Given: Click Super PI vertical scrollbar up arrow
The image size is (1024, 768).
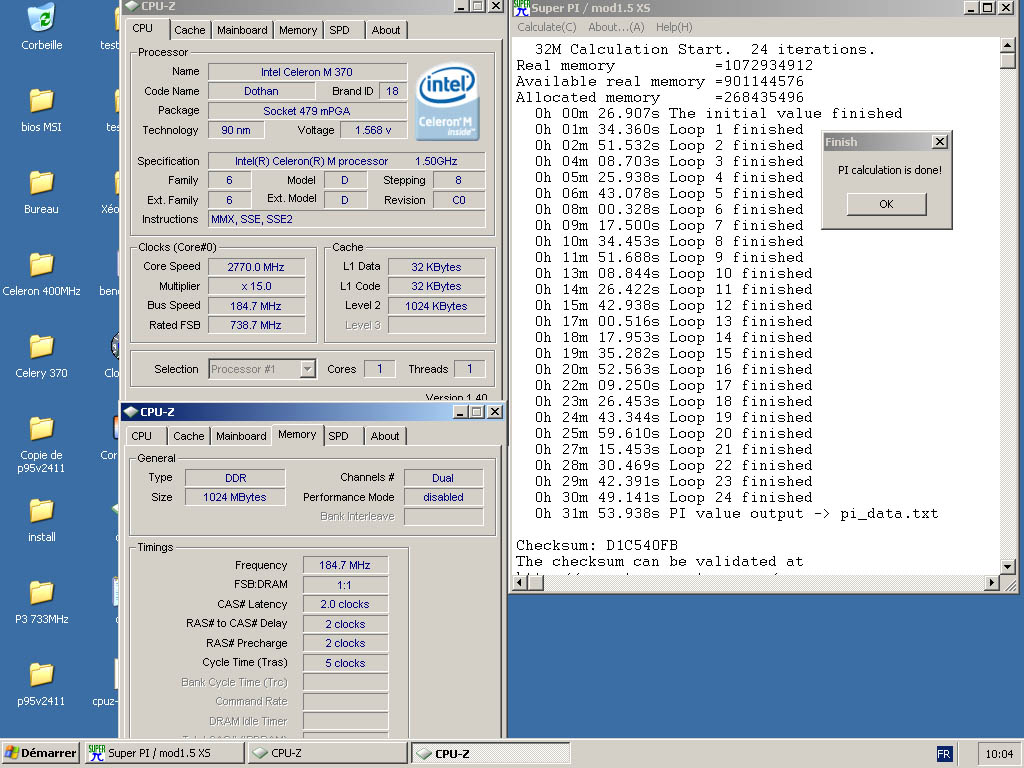Looking at the screenshot, I should tap(1008, 45).
